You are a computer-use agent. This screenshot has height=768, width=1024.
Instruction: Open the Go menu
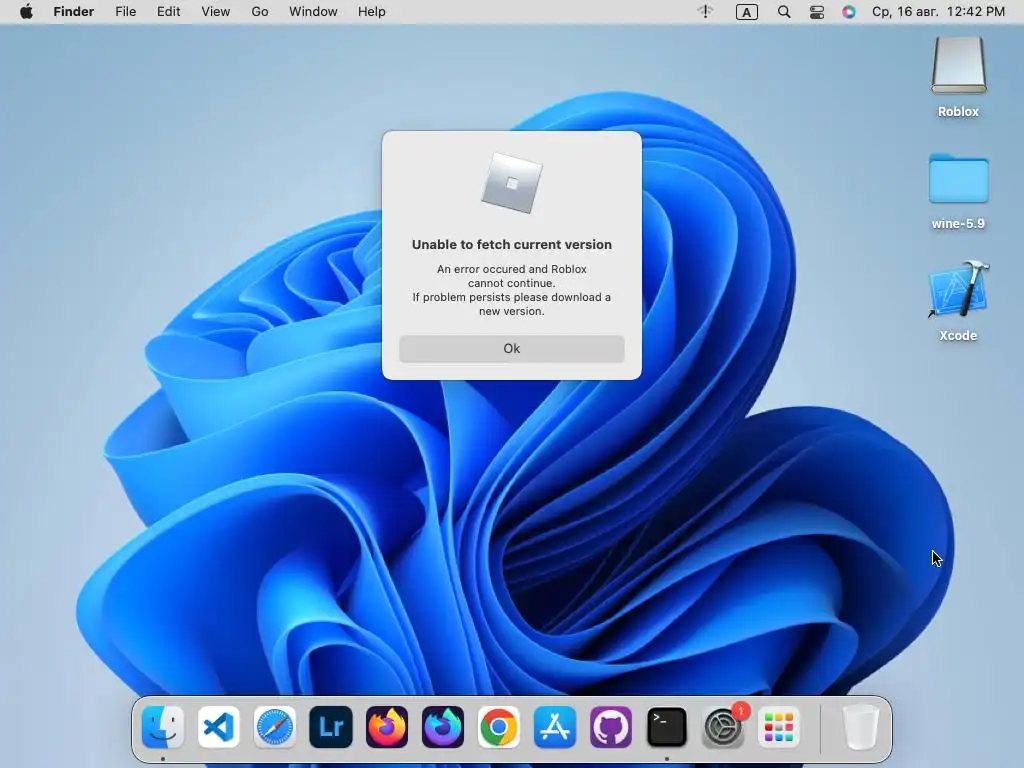pyautogui.click(x=260, y=12)
